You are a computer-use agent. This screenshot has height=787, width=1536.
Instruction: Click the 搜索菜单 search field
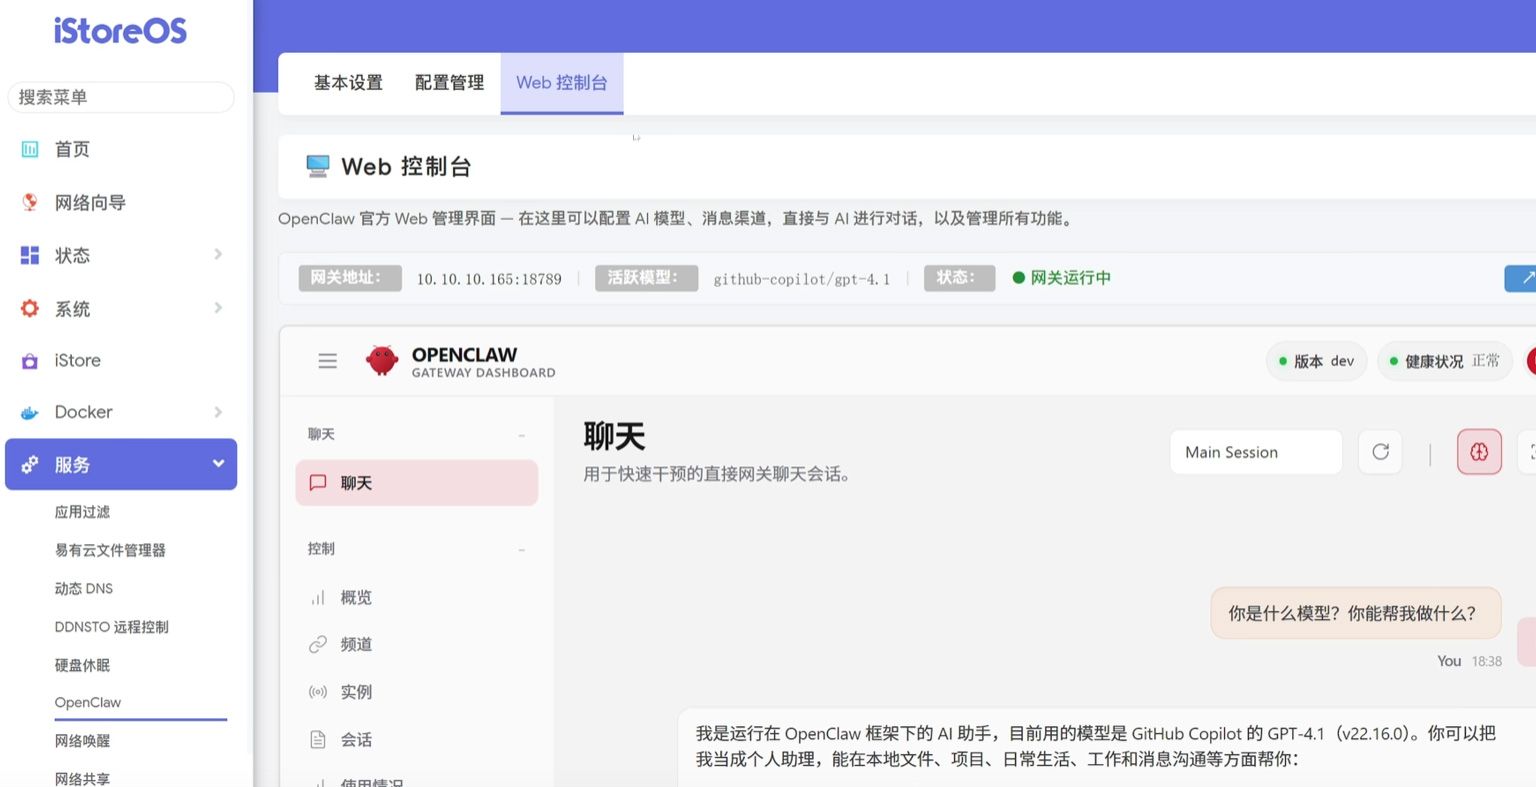point(121,97)
